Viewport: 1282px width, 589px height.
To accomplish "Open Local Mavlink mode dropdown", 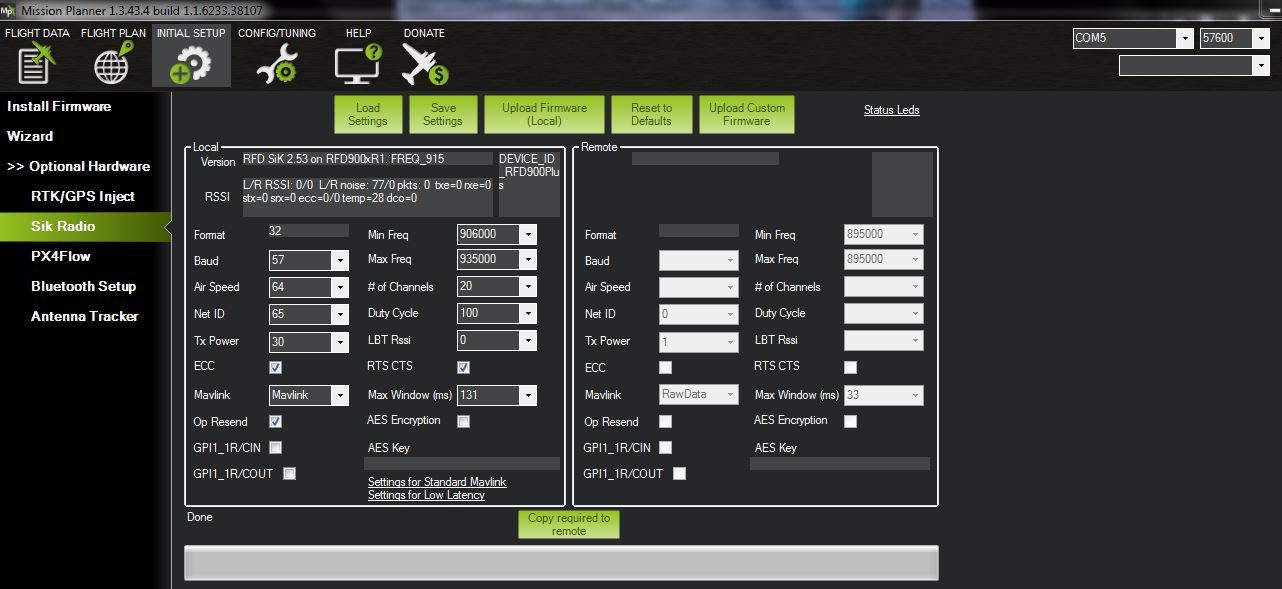I will (309, 396).
